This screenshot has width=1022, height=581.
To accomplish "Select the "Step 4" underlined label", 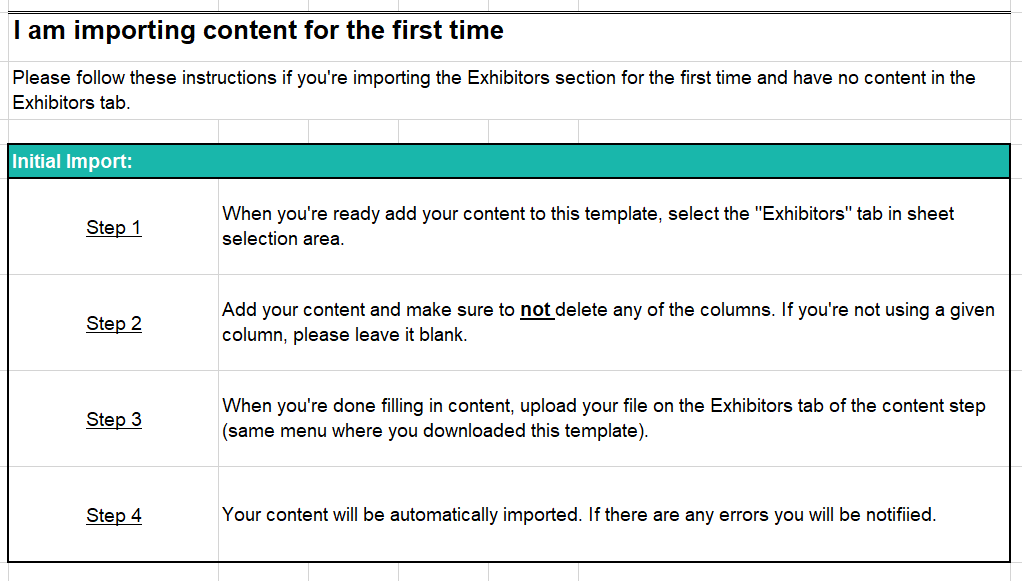I will coord(114,515).
